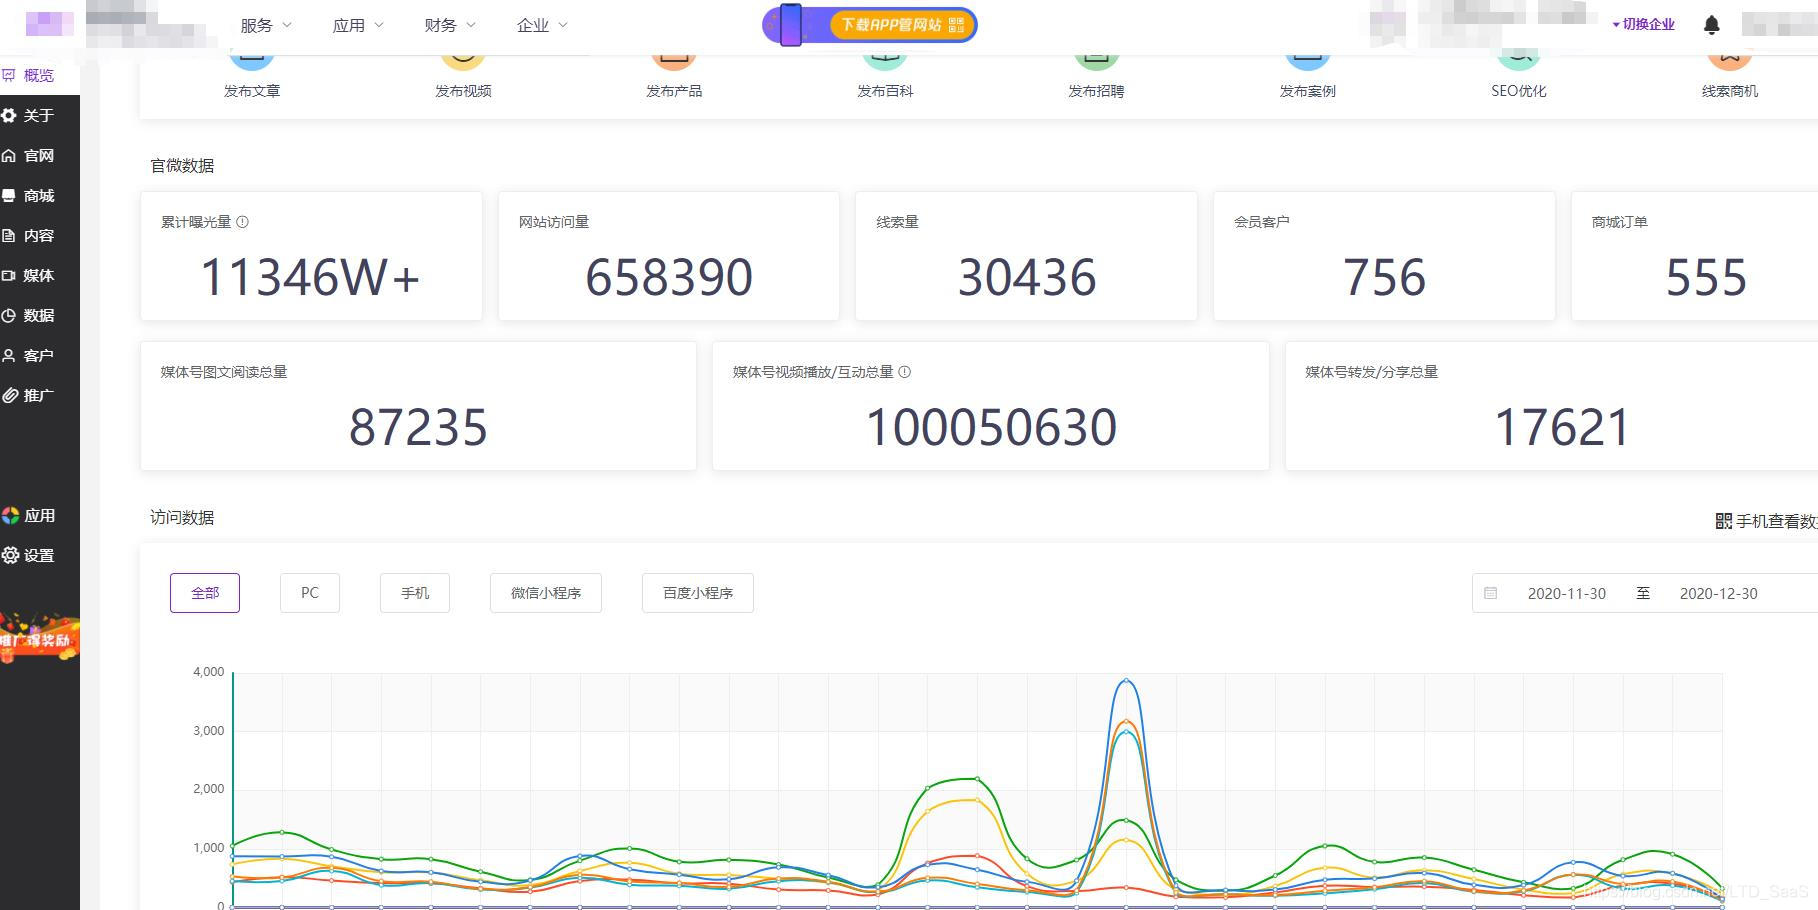
Task: Select the 全部 filter tab
Action: (205, 593)
